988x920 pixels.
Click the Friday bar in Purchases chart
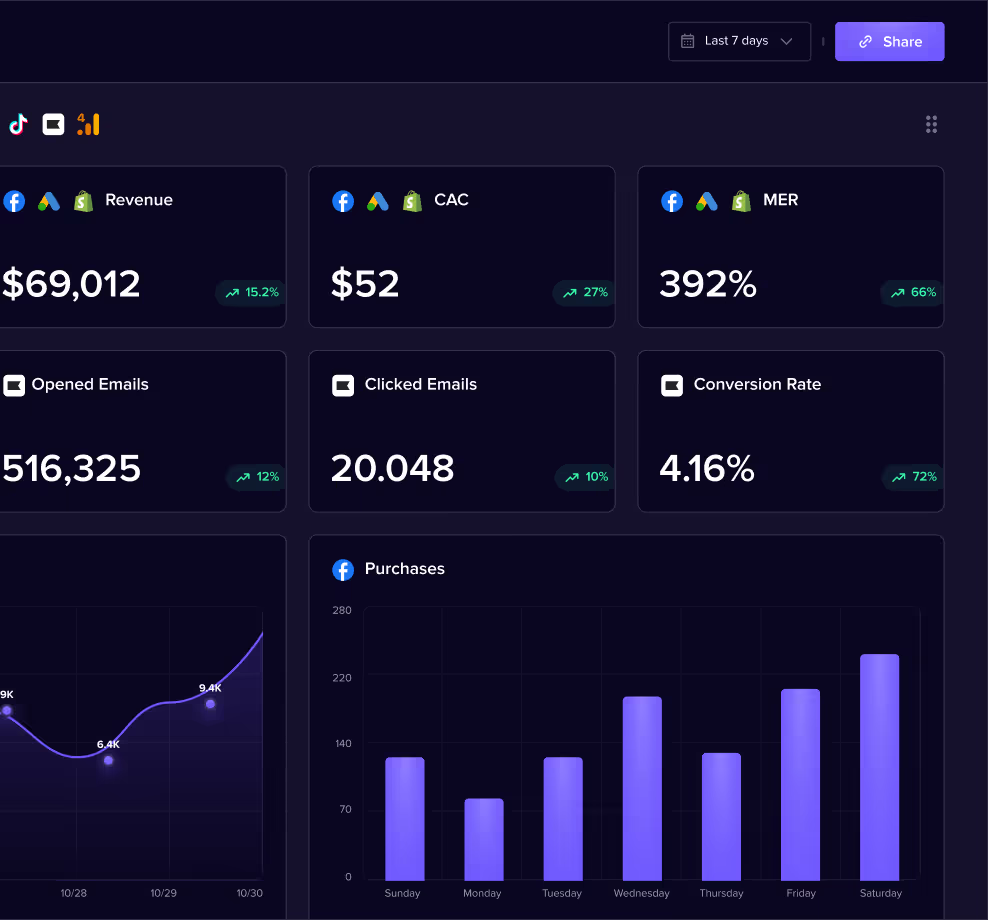tap(800, 785)
